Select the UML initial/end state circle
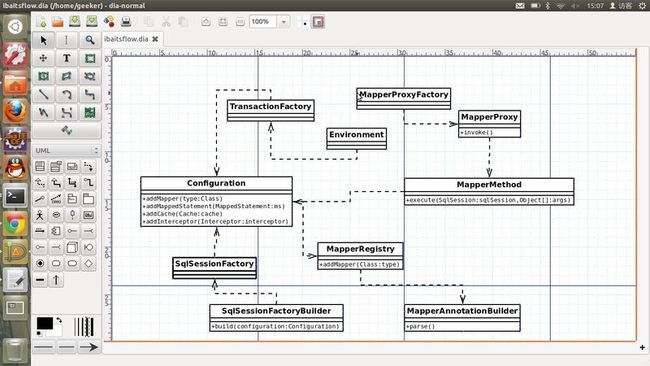The image size is (650, 366). tap(40, 264)
